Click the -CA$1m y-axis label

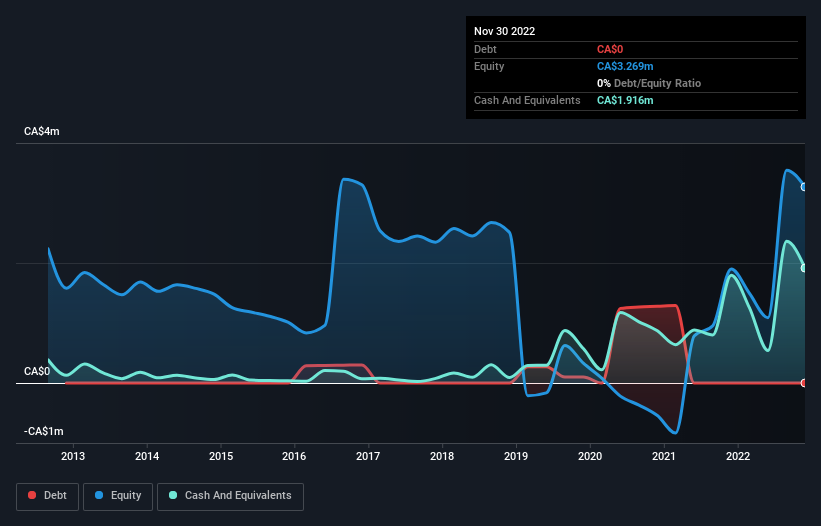[x=43, y=431]
